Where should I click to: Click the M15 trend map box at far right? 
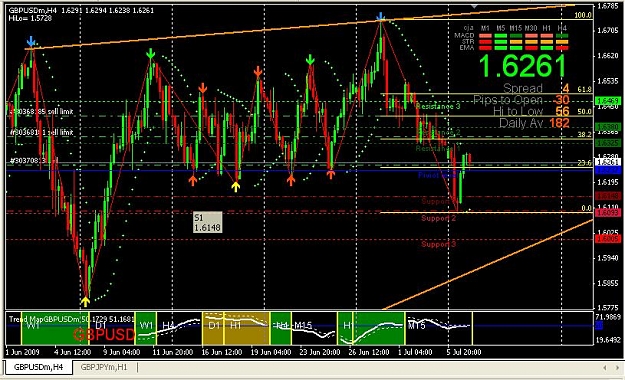[439, 329]
